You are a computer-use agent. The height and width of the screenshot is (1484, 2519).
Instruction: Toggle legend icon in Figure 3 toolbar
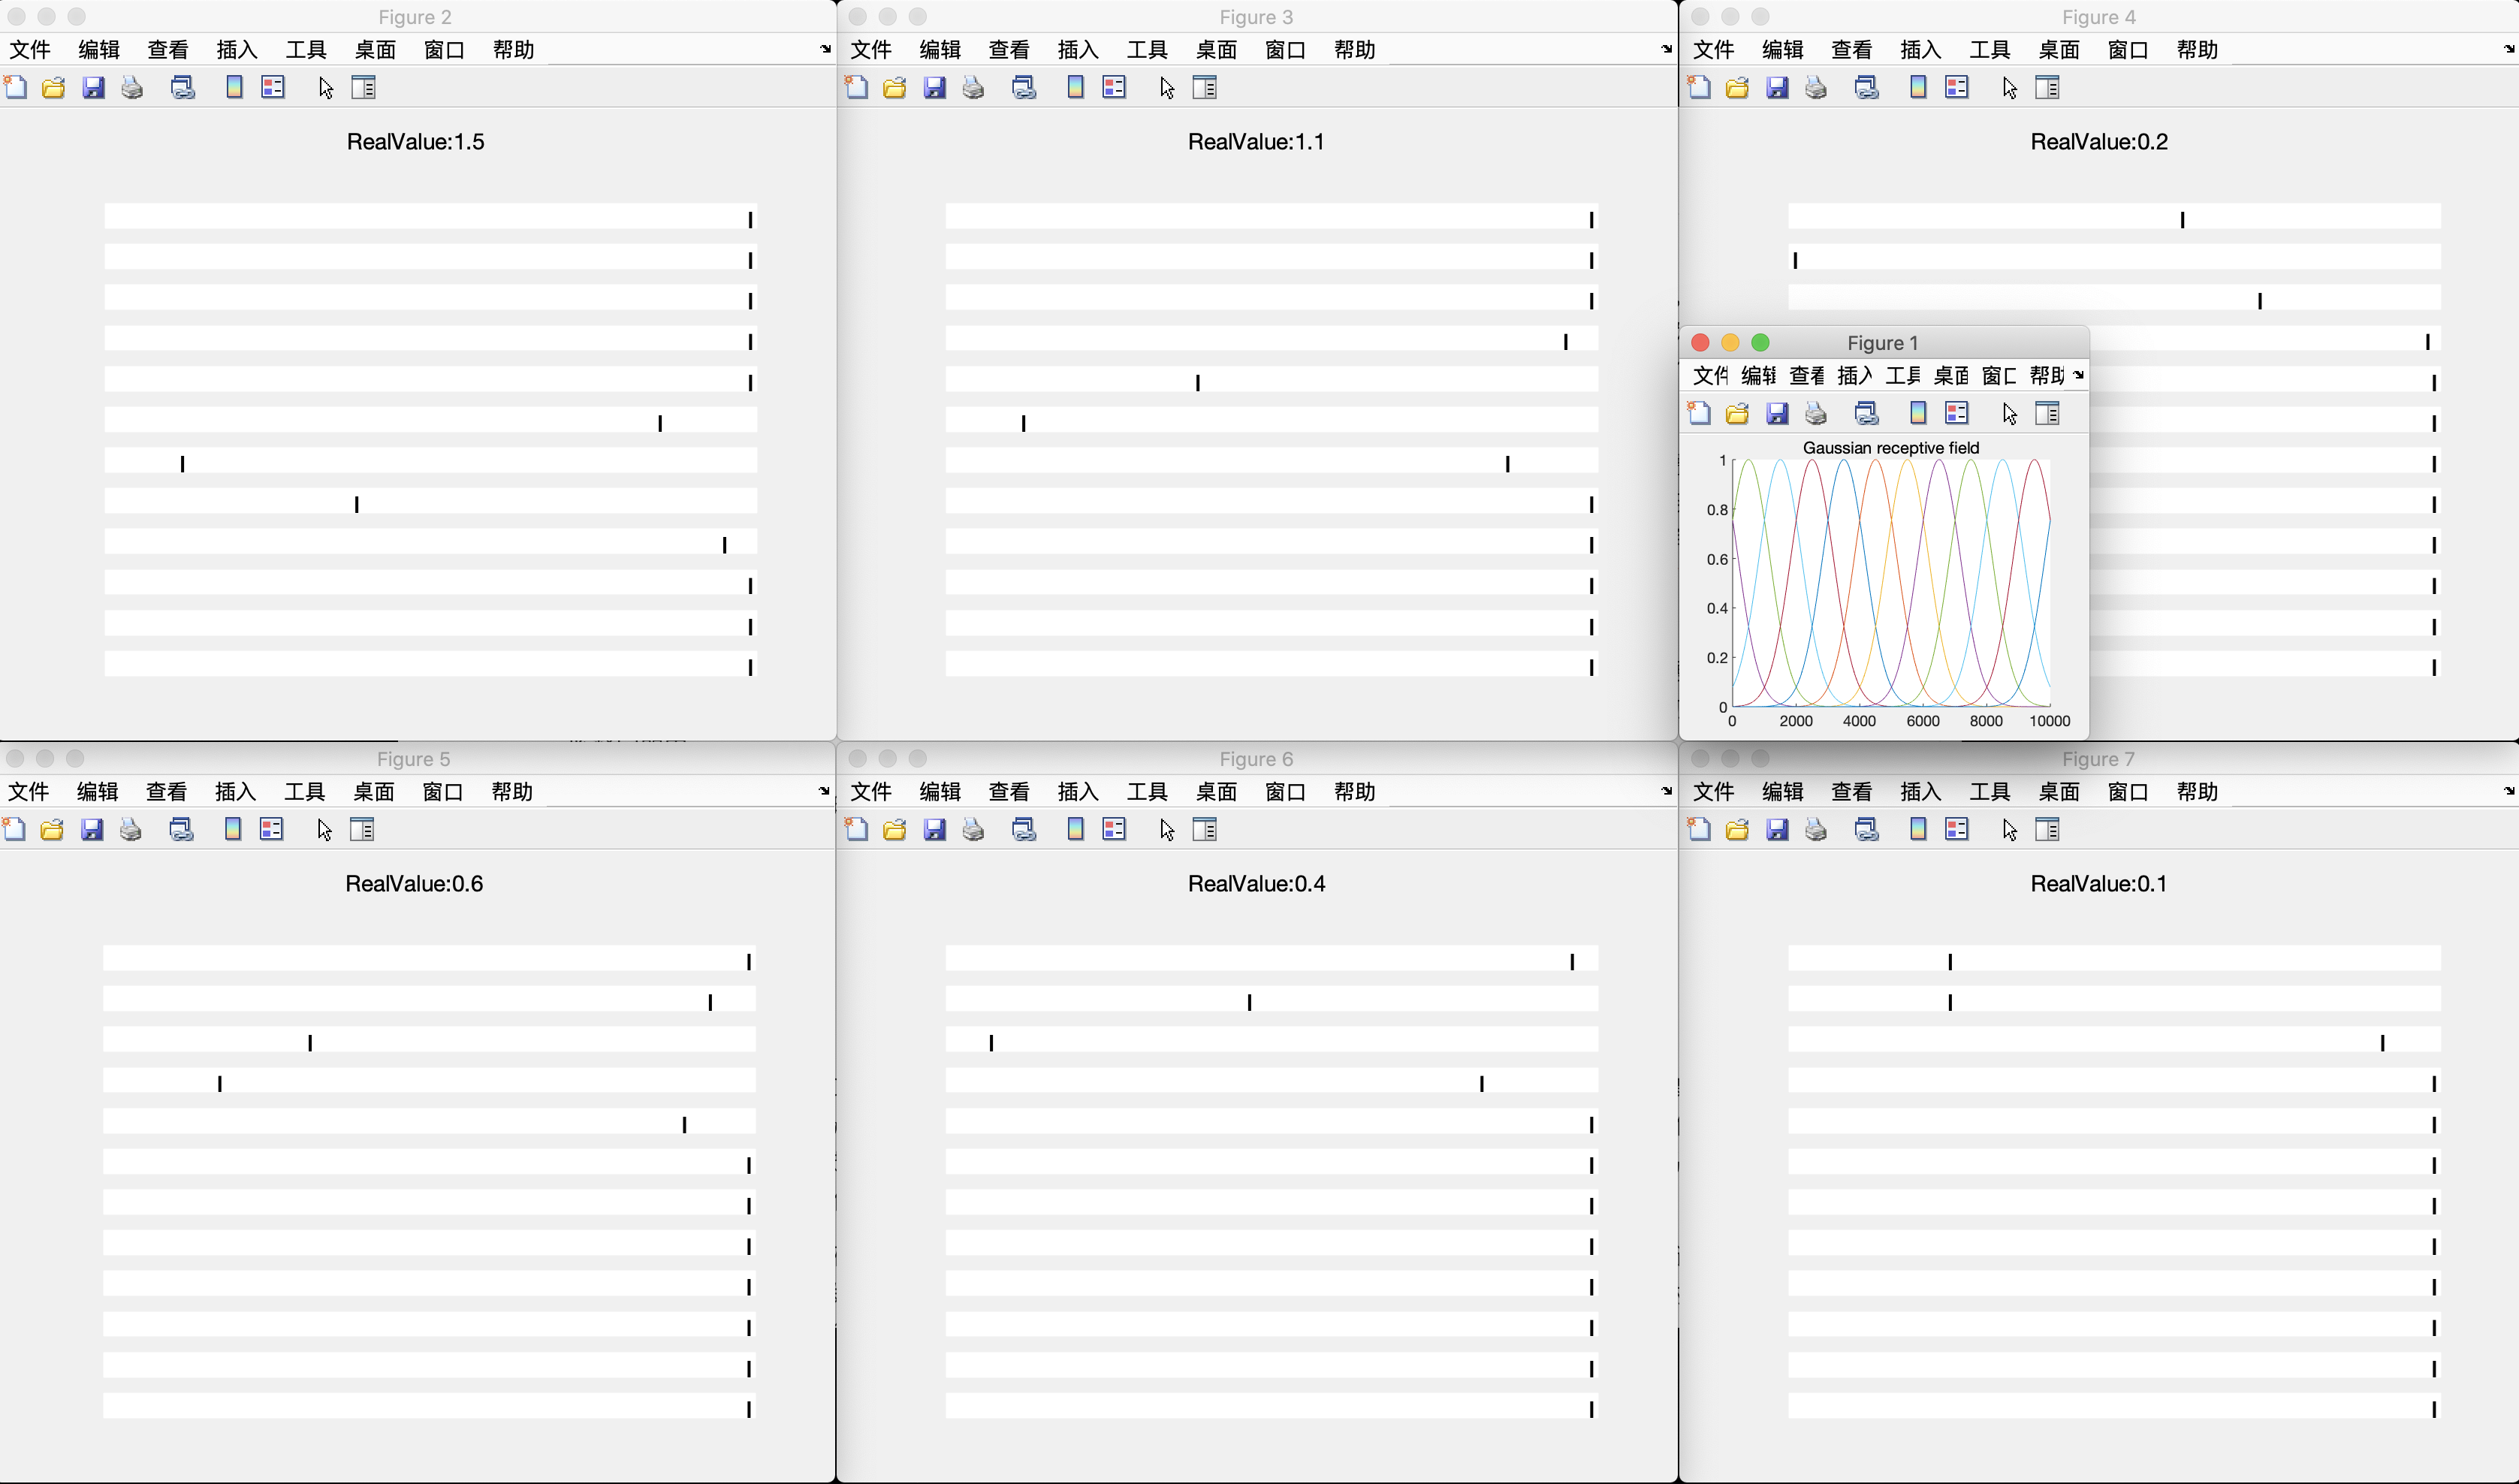point(1114,88)
